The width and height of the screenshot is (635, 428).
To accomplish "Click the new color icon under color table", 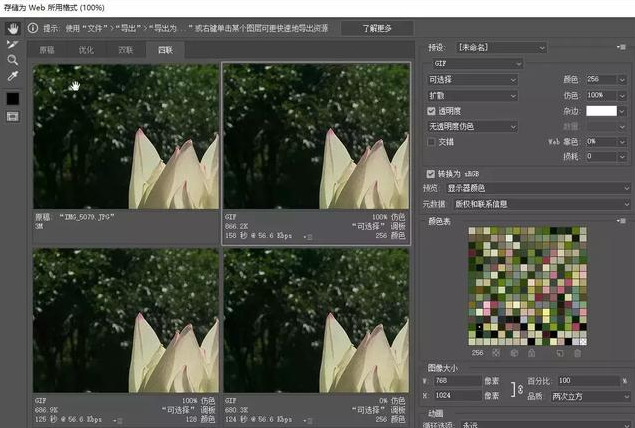I will (560, 353).
